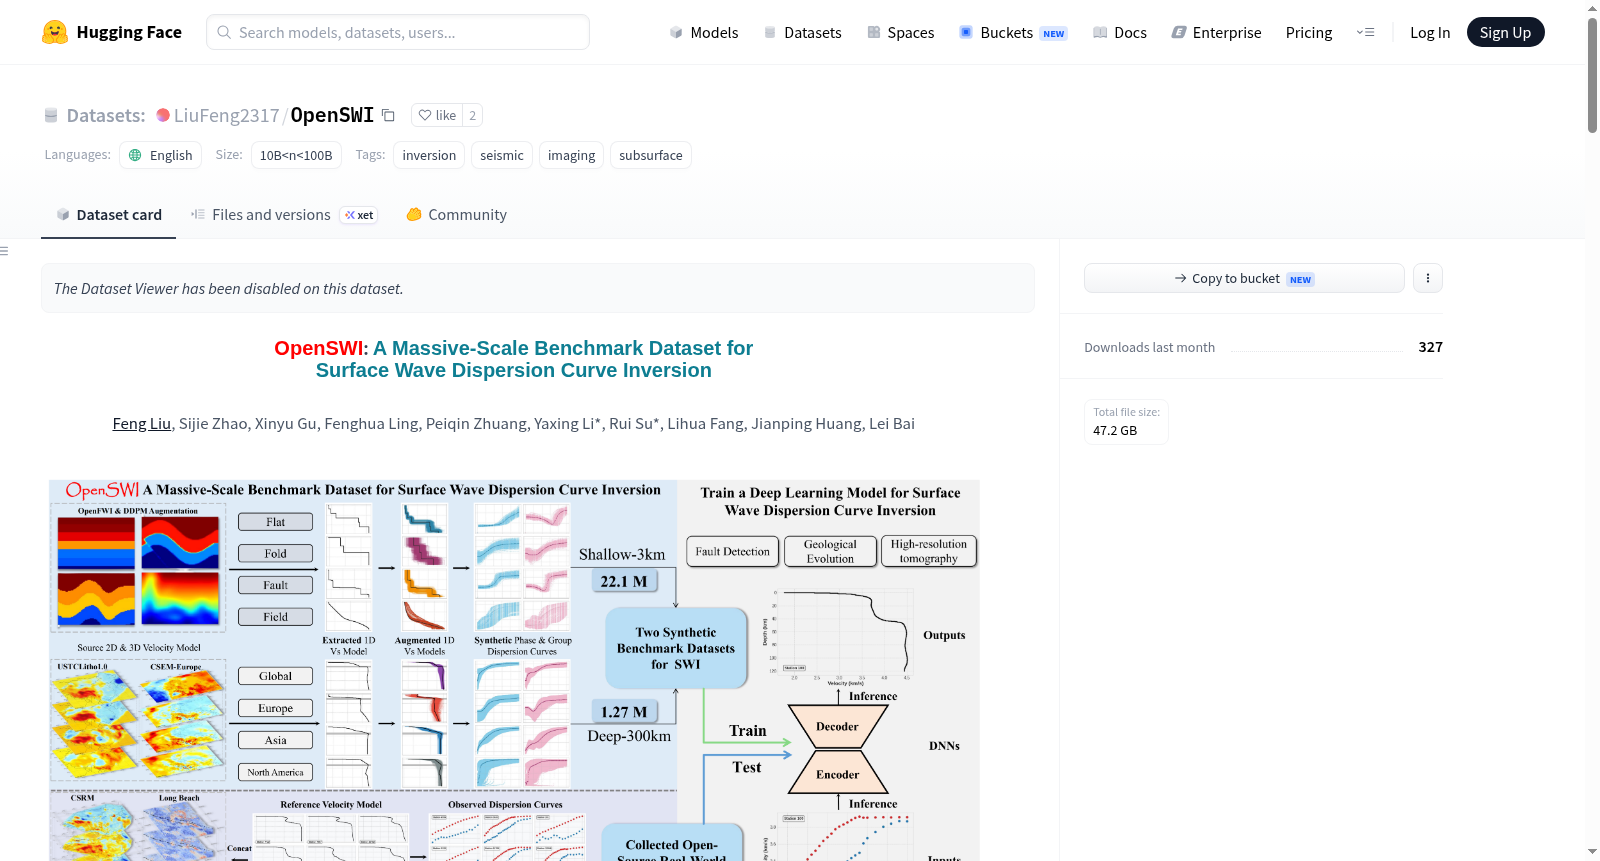Open the Community tab
The image size is (1600, 861).
click(x=456, y=215)
